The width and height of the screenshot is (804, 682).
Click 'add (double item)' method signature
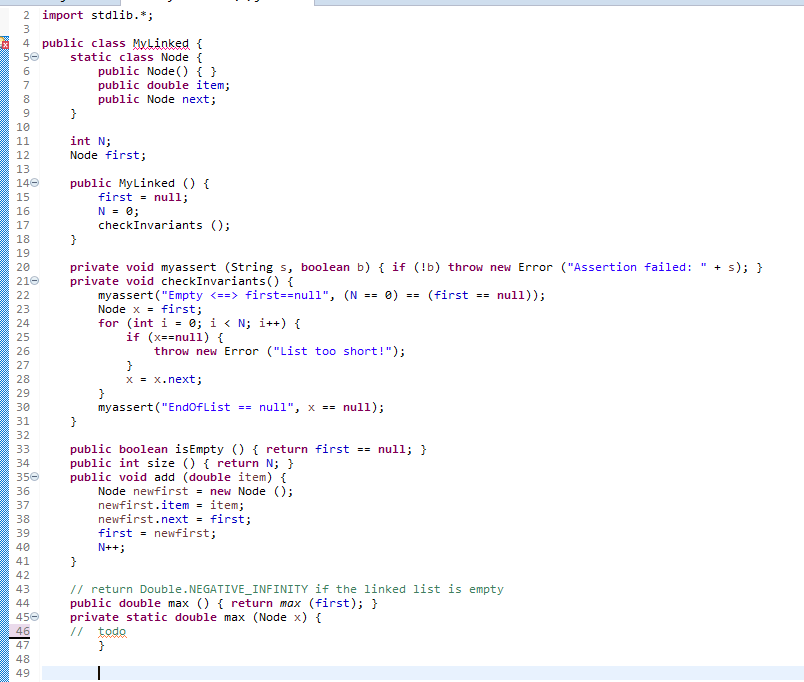(213, 477)
